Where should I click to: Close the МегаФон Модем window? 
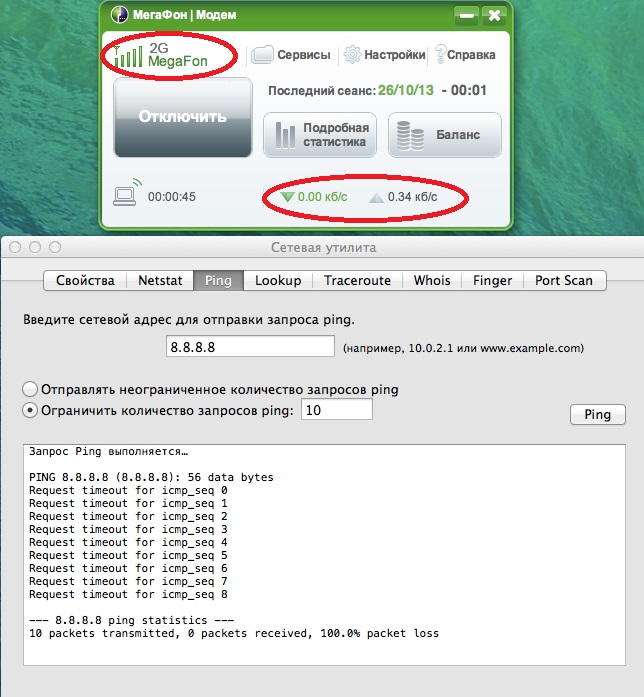click(x=494, y=16)
